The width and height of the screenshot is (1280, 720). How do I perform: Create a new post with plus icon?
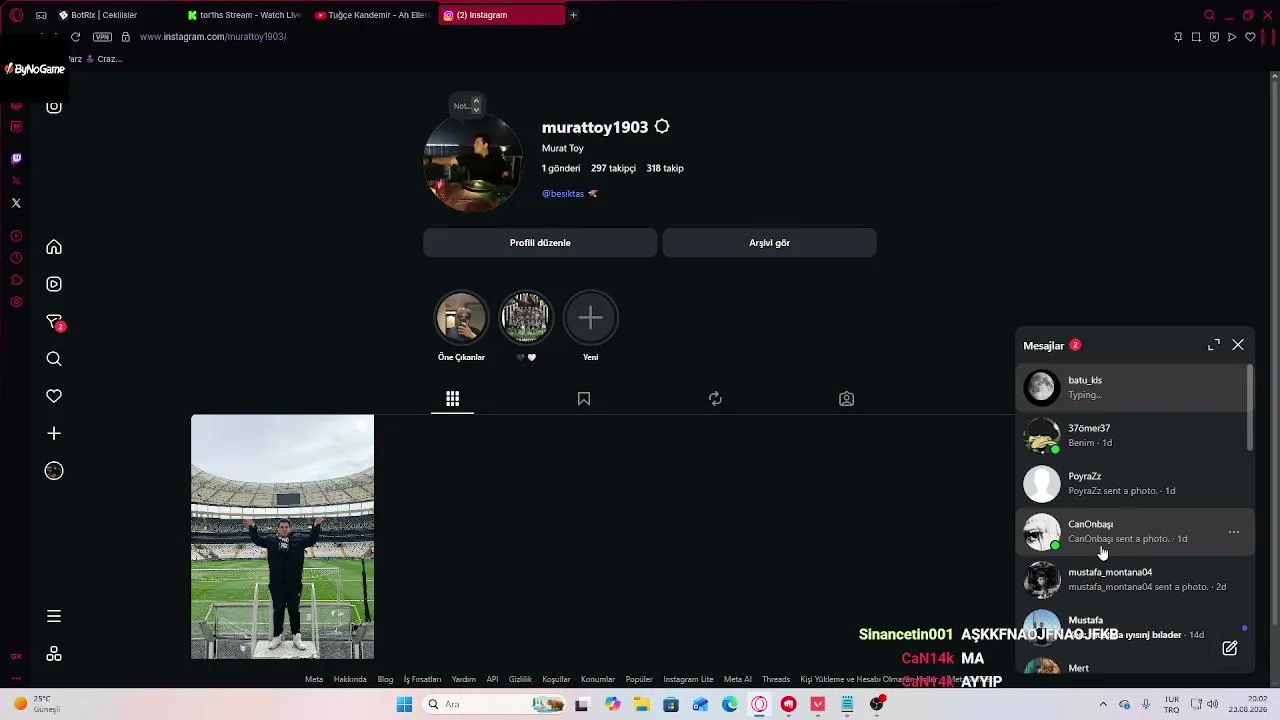[x=54, y=433]
